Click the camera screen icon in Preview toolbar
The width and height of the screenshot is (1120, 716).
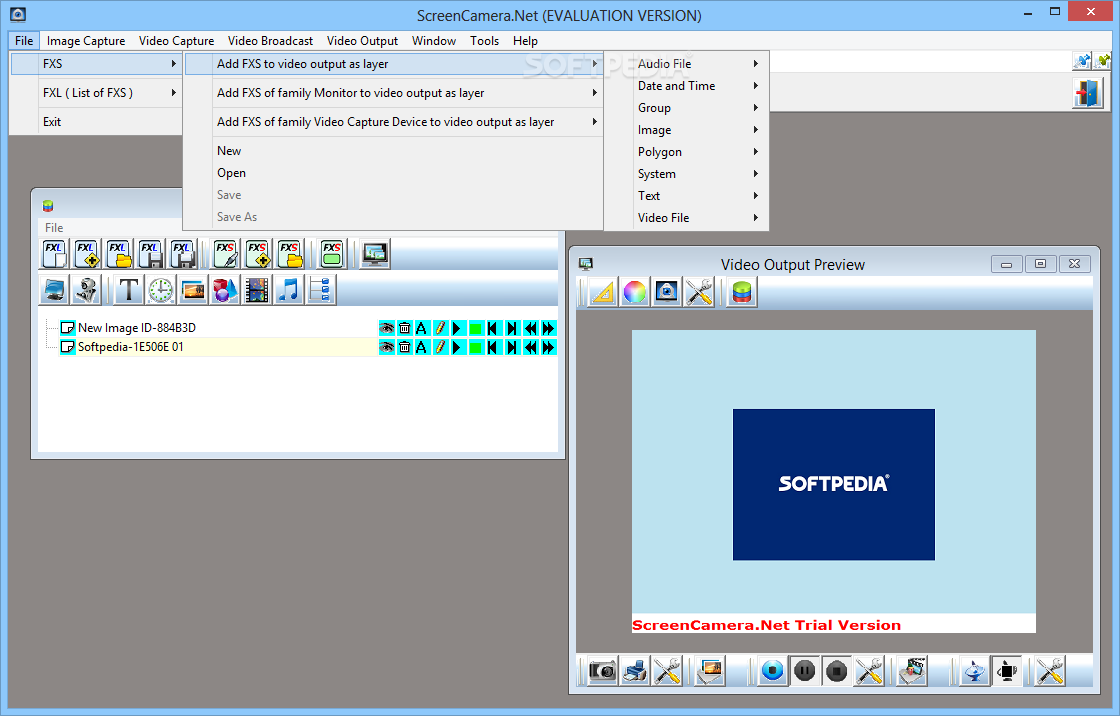[x=666, y=292]
